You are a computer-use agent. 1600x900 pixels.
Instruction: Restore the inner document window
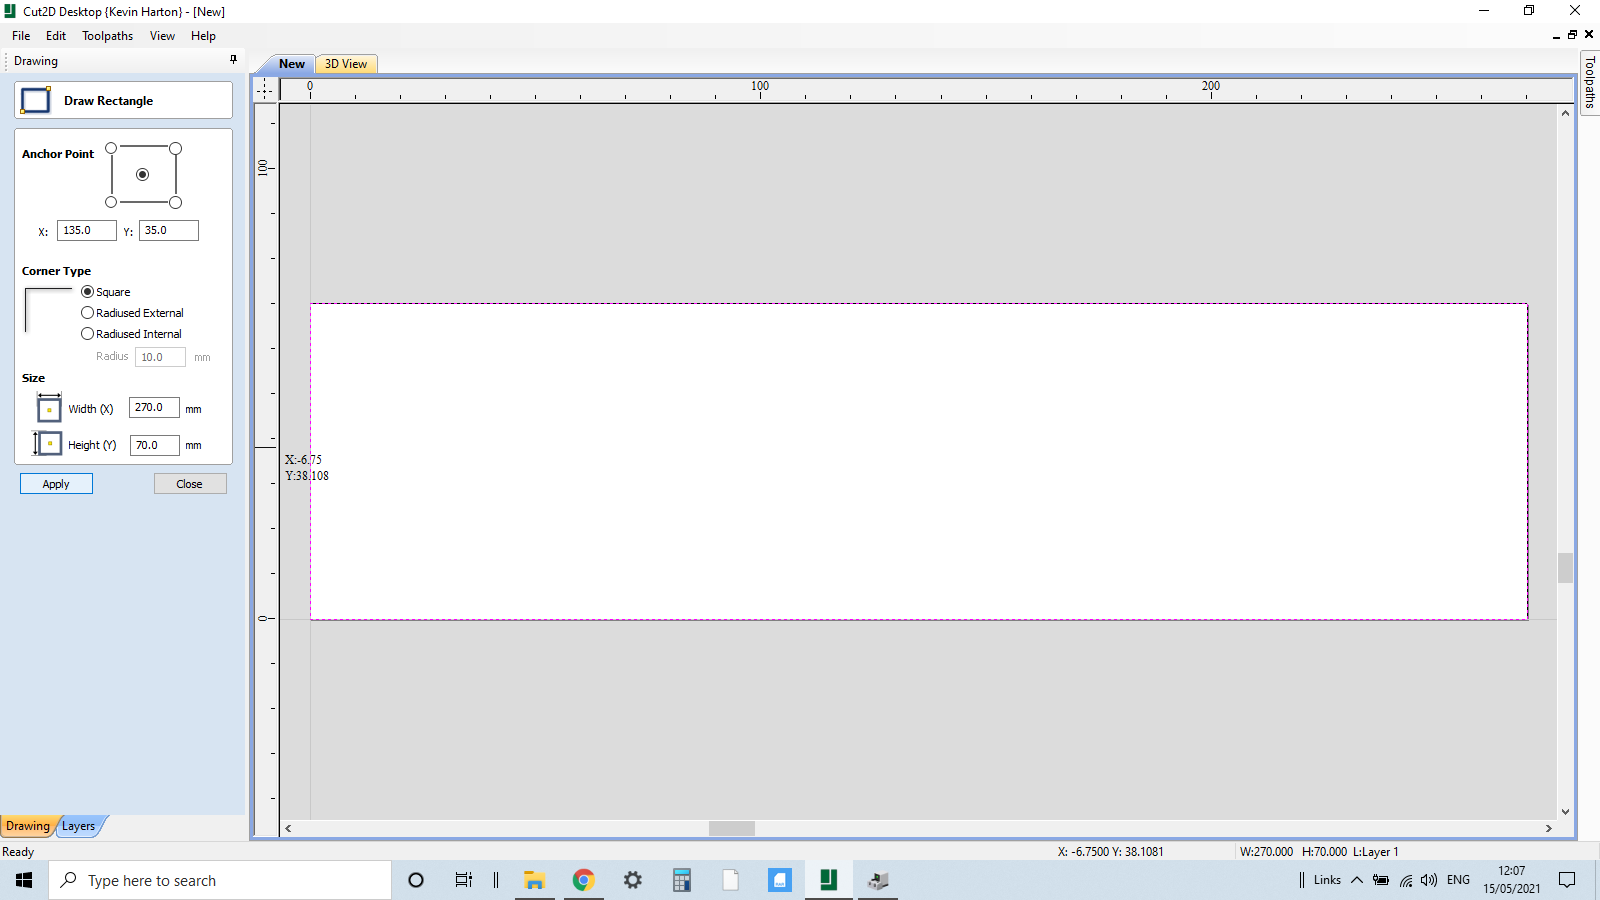click(x=1572, y=35)
